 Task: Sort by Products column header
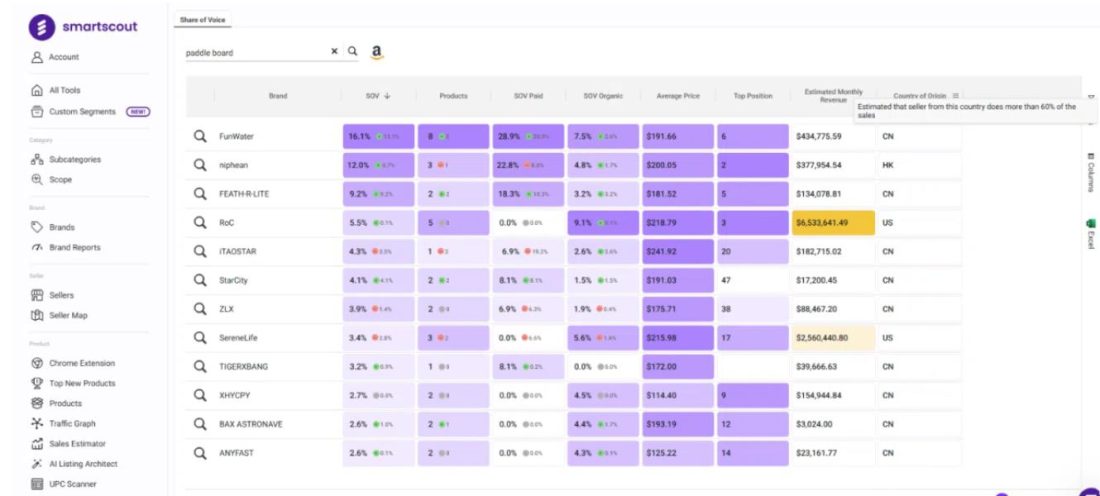pyautogui.click(x=453, y=96)
